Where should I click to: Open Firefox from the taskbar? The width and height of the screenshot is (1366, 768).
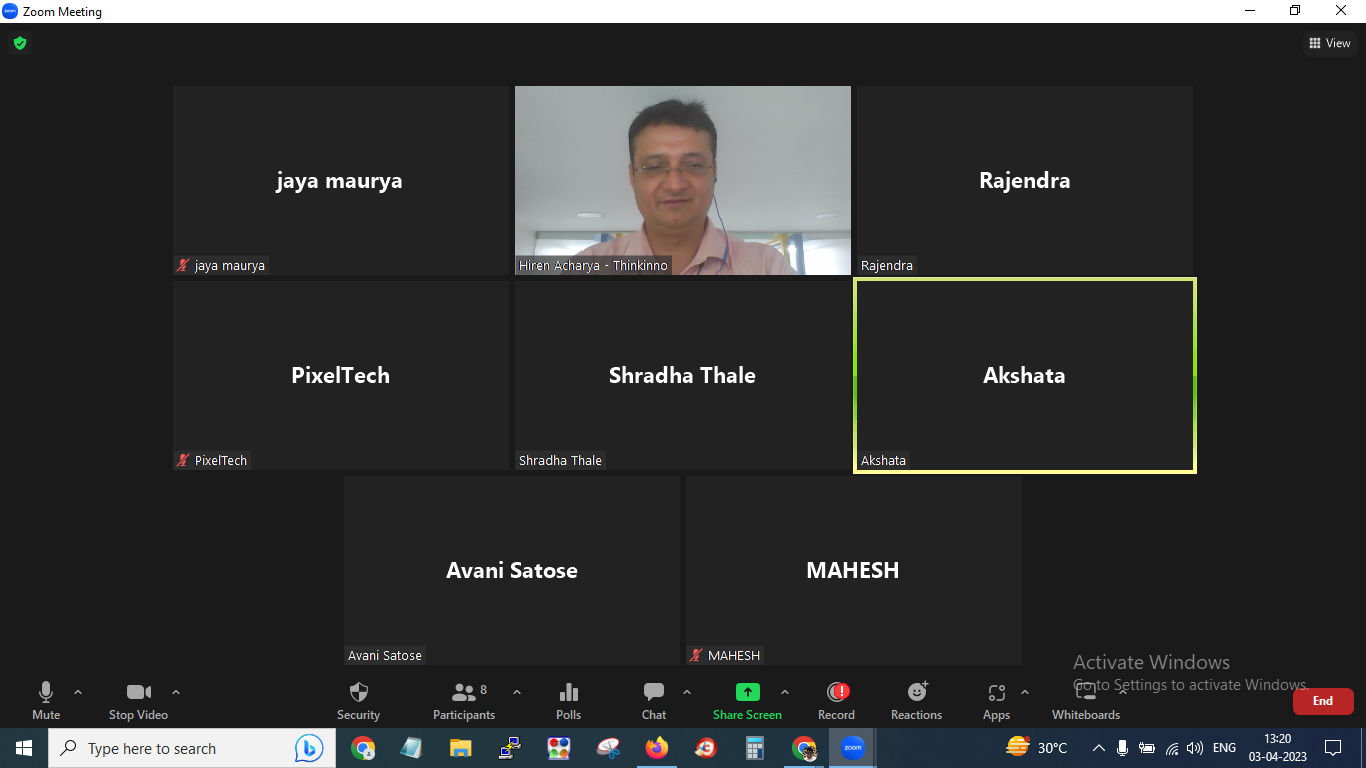[657, 748]
